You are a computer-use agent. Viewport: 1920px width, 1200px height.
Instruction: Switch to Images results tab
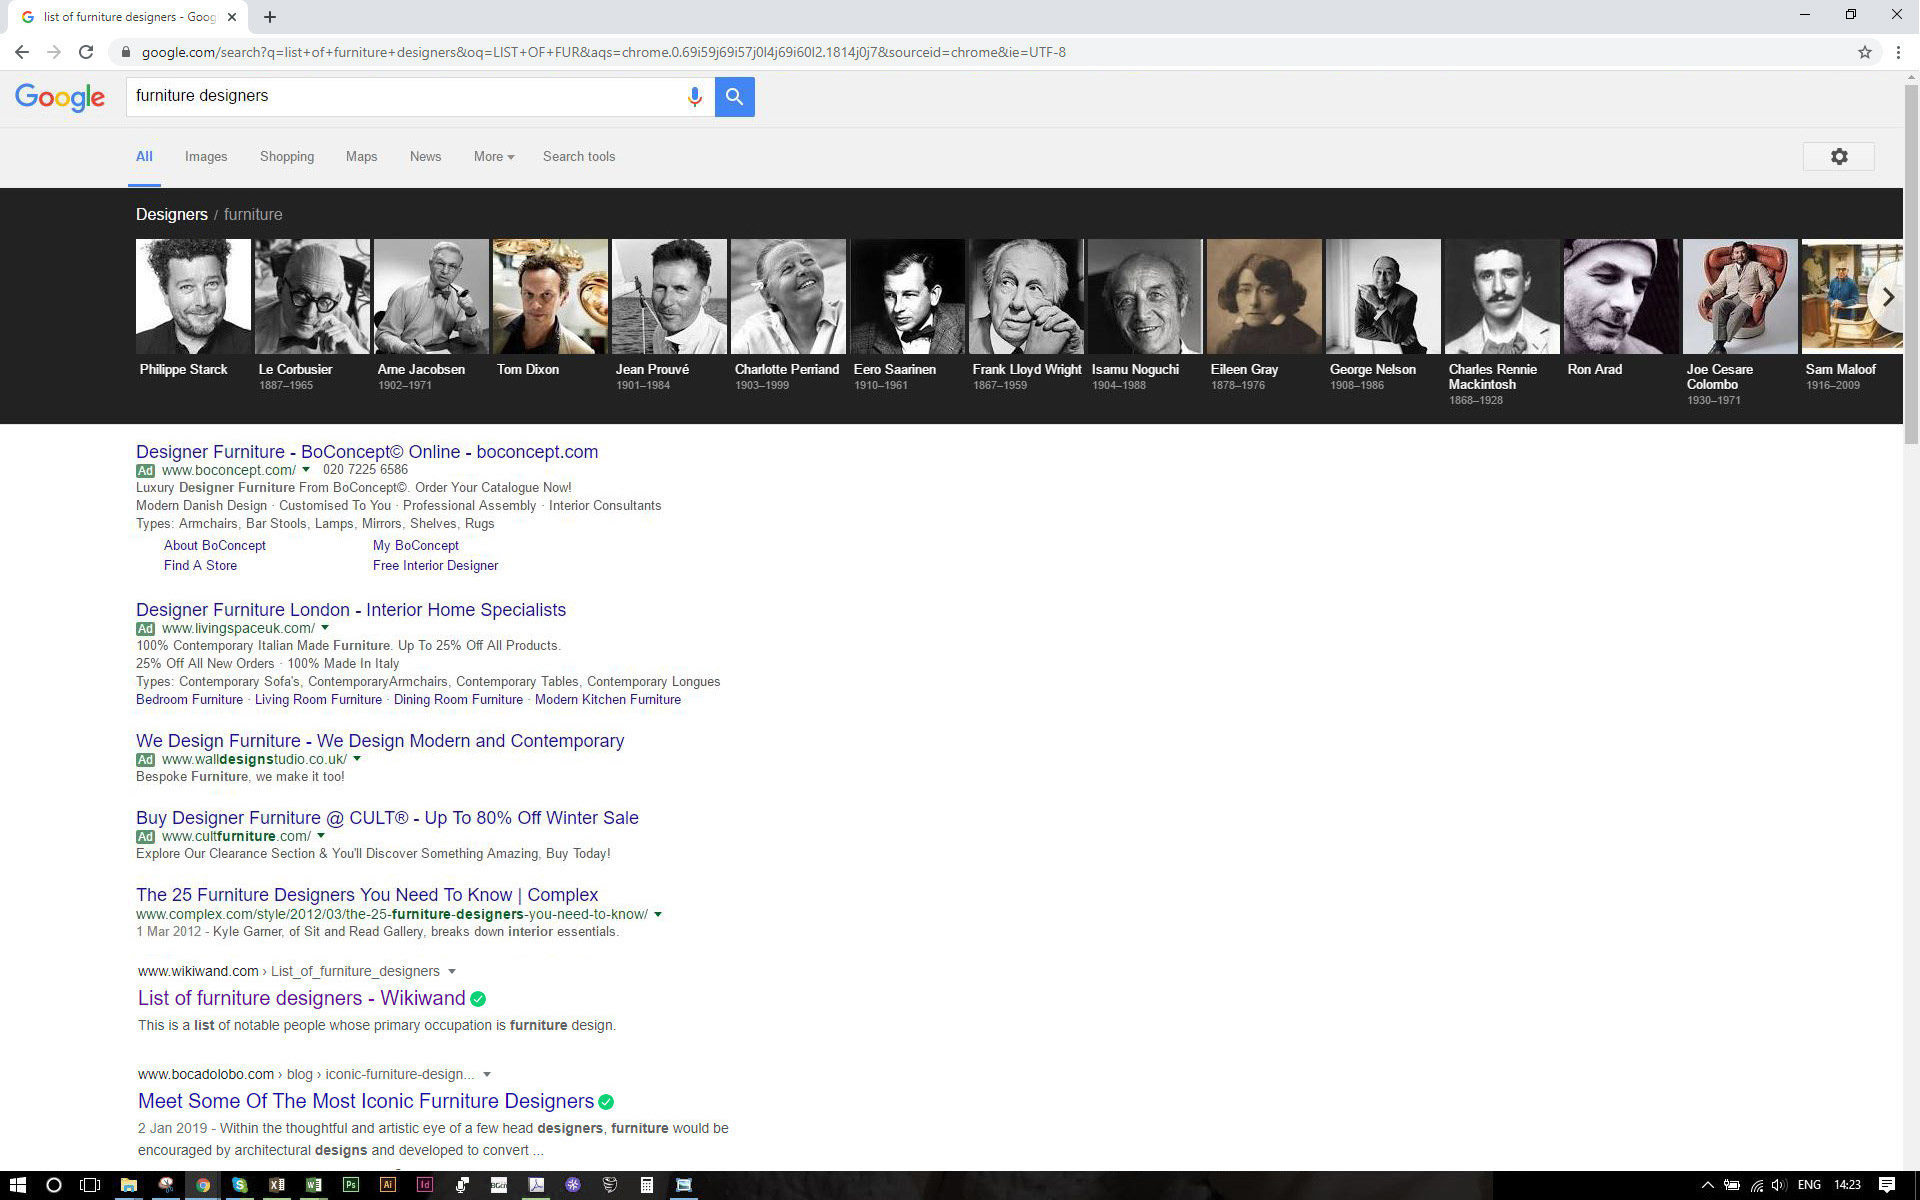[x=206, y=157]
